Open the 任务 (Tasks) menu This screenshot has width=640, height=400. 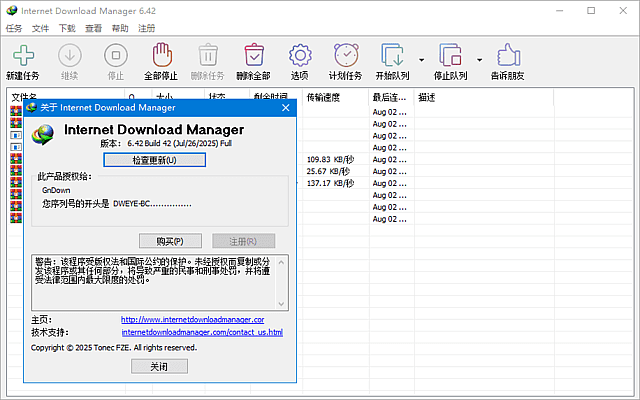[14, 29]
